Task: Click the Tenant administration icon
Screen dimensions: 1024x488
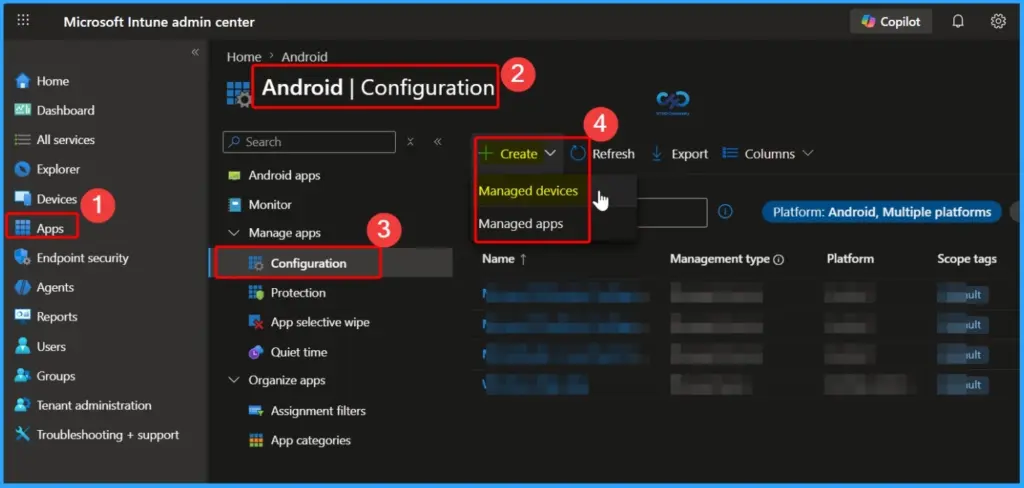Action: click(23, 405)
